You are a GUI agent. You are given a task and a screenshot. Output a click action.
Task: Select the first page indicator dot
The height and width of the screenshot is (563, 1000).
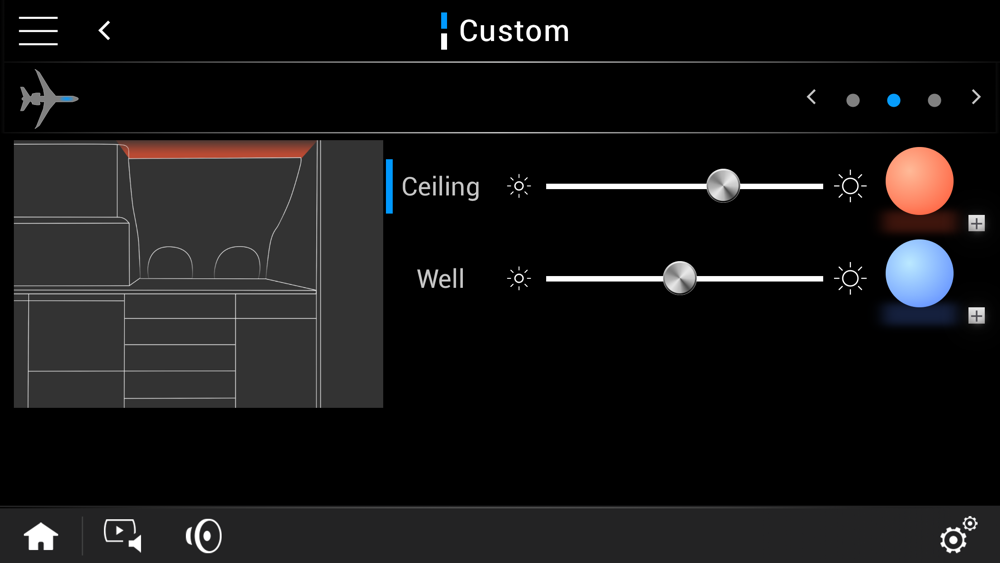tap(853, 100)
